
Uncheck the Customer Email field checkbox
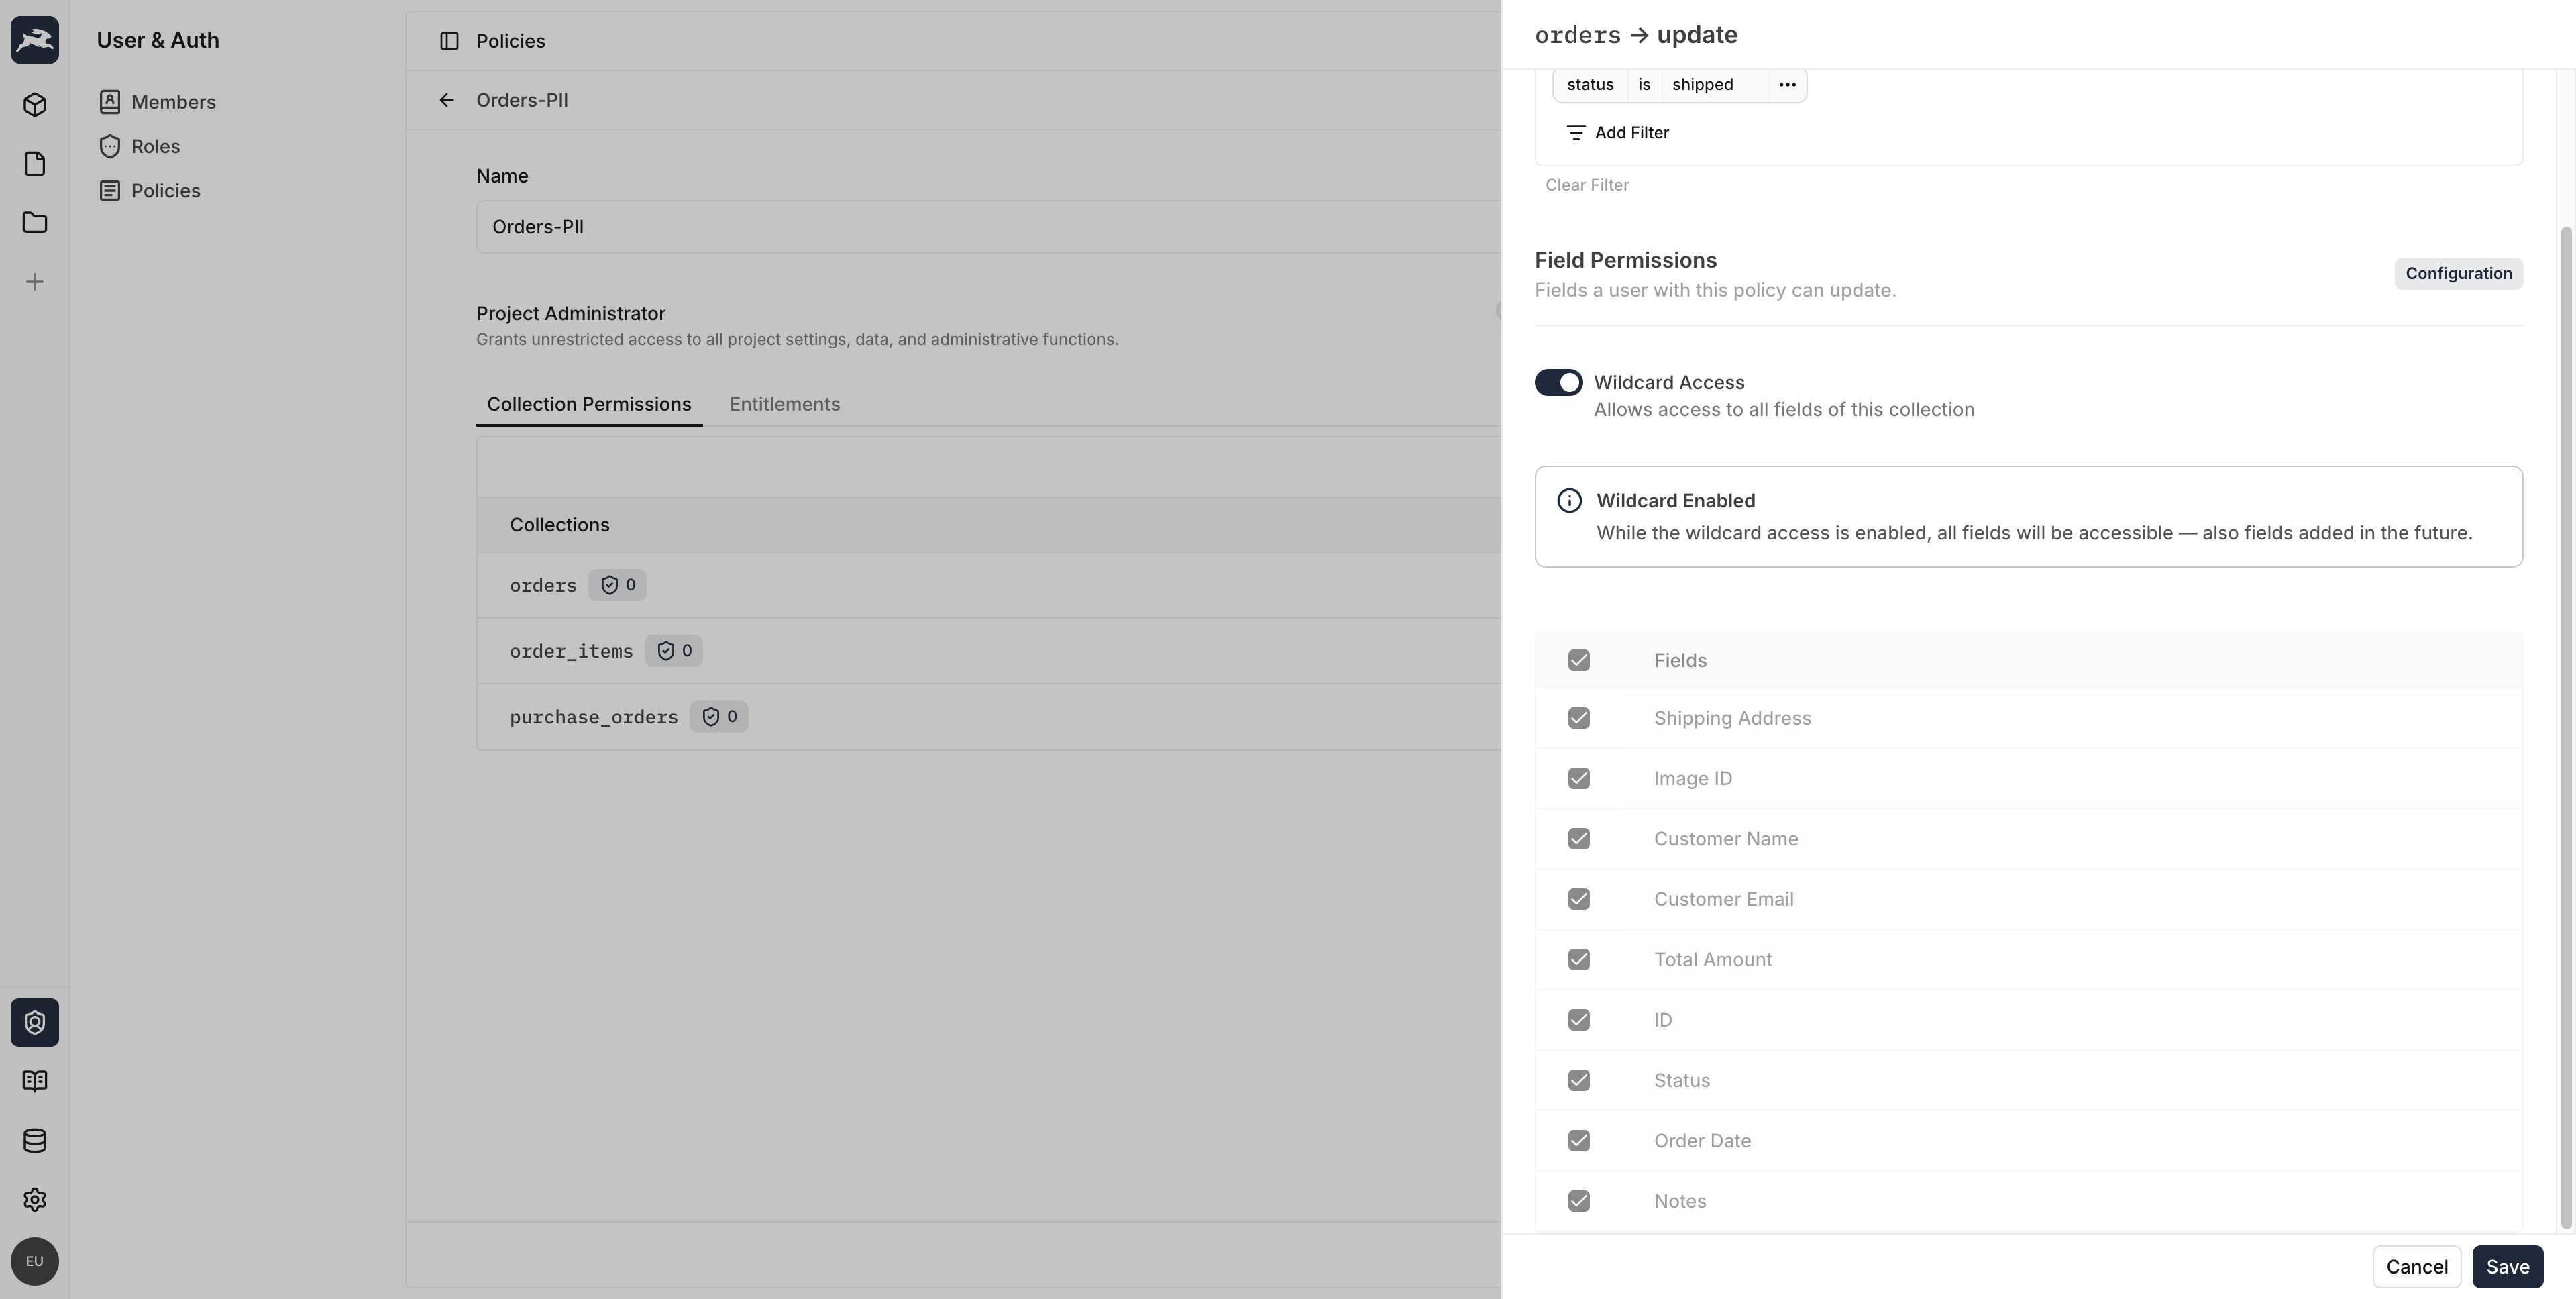coord(1578,899)
